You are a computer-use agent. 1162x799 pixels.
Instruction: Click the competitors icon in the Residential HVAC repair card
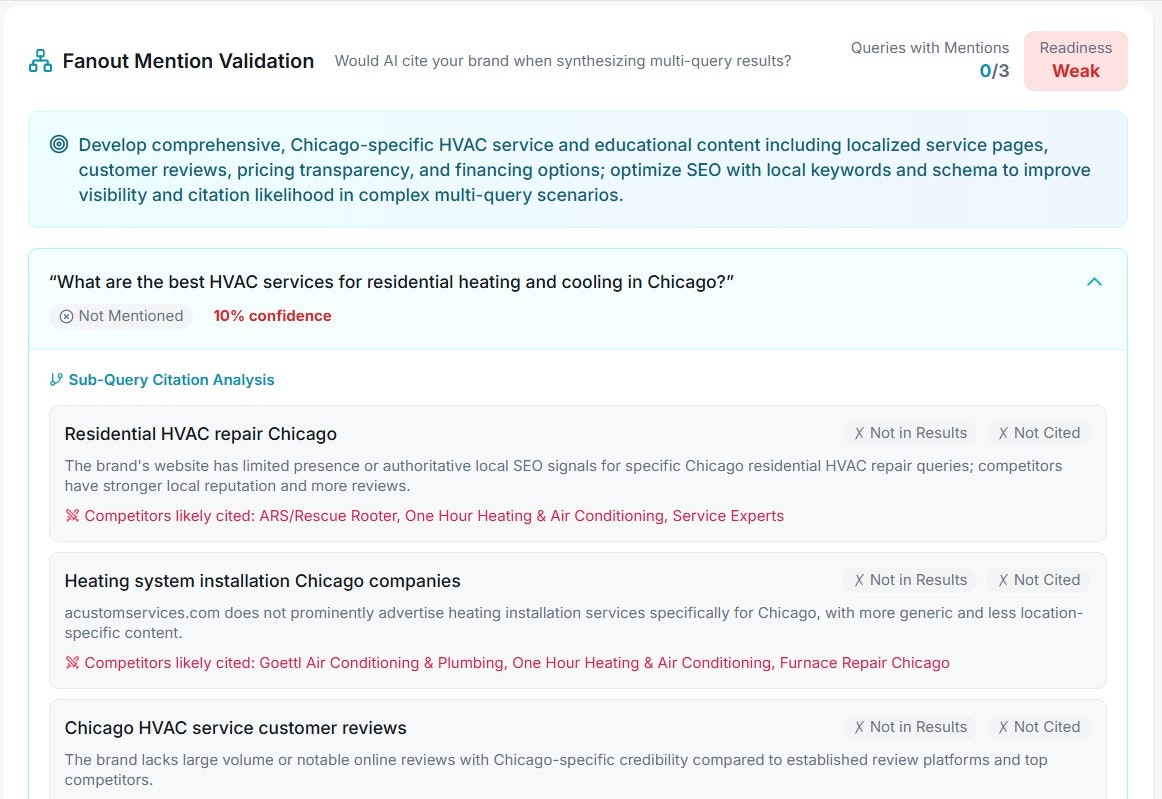(x=72, y=515)
